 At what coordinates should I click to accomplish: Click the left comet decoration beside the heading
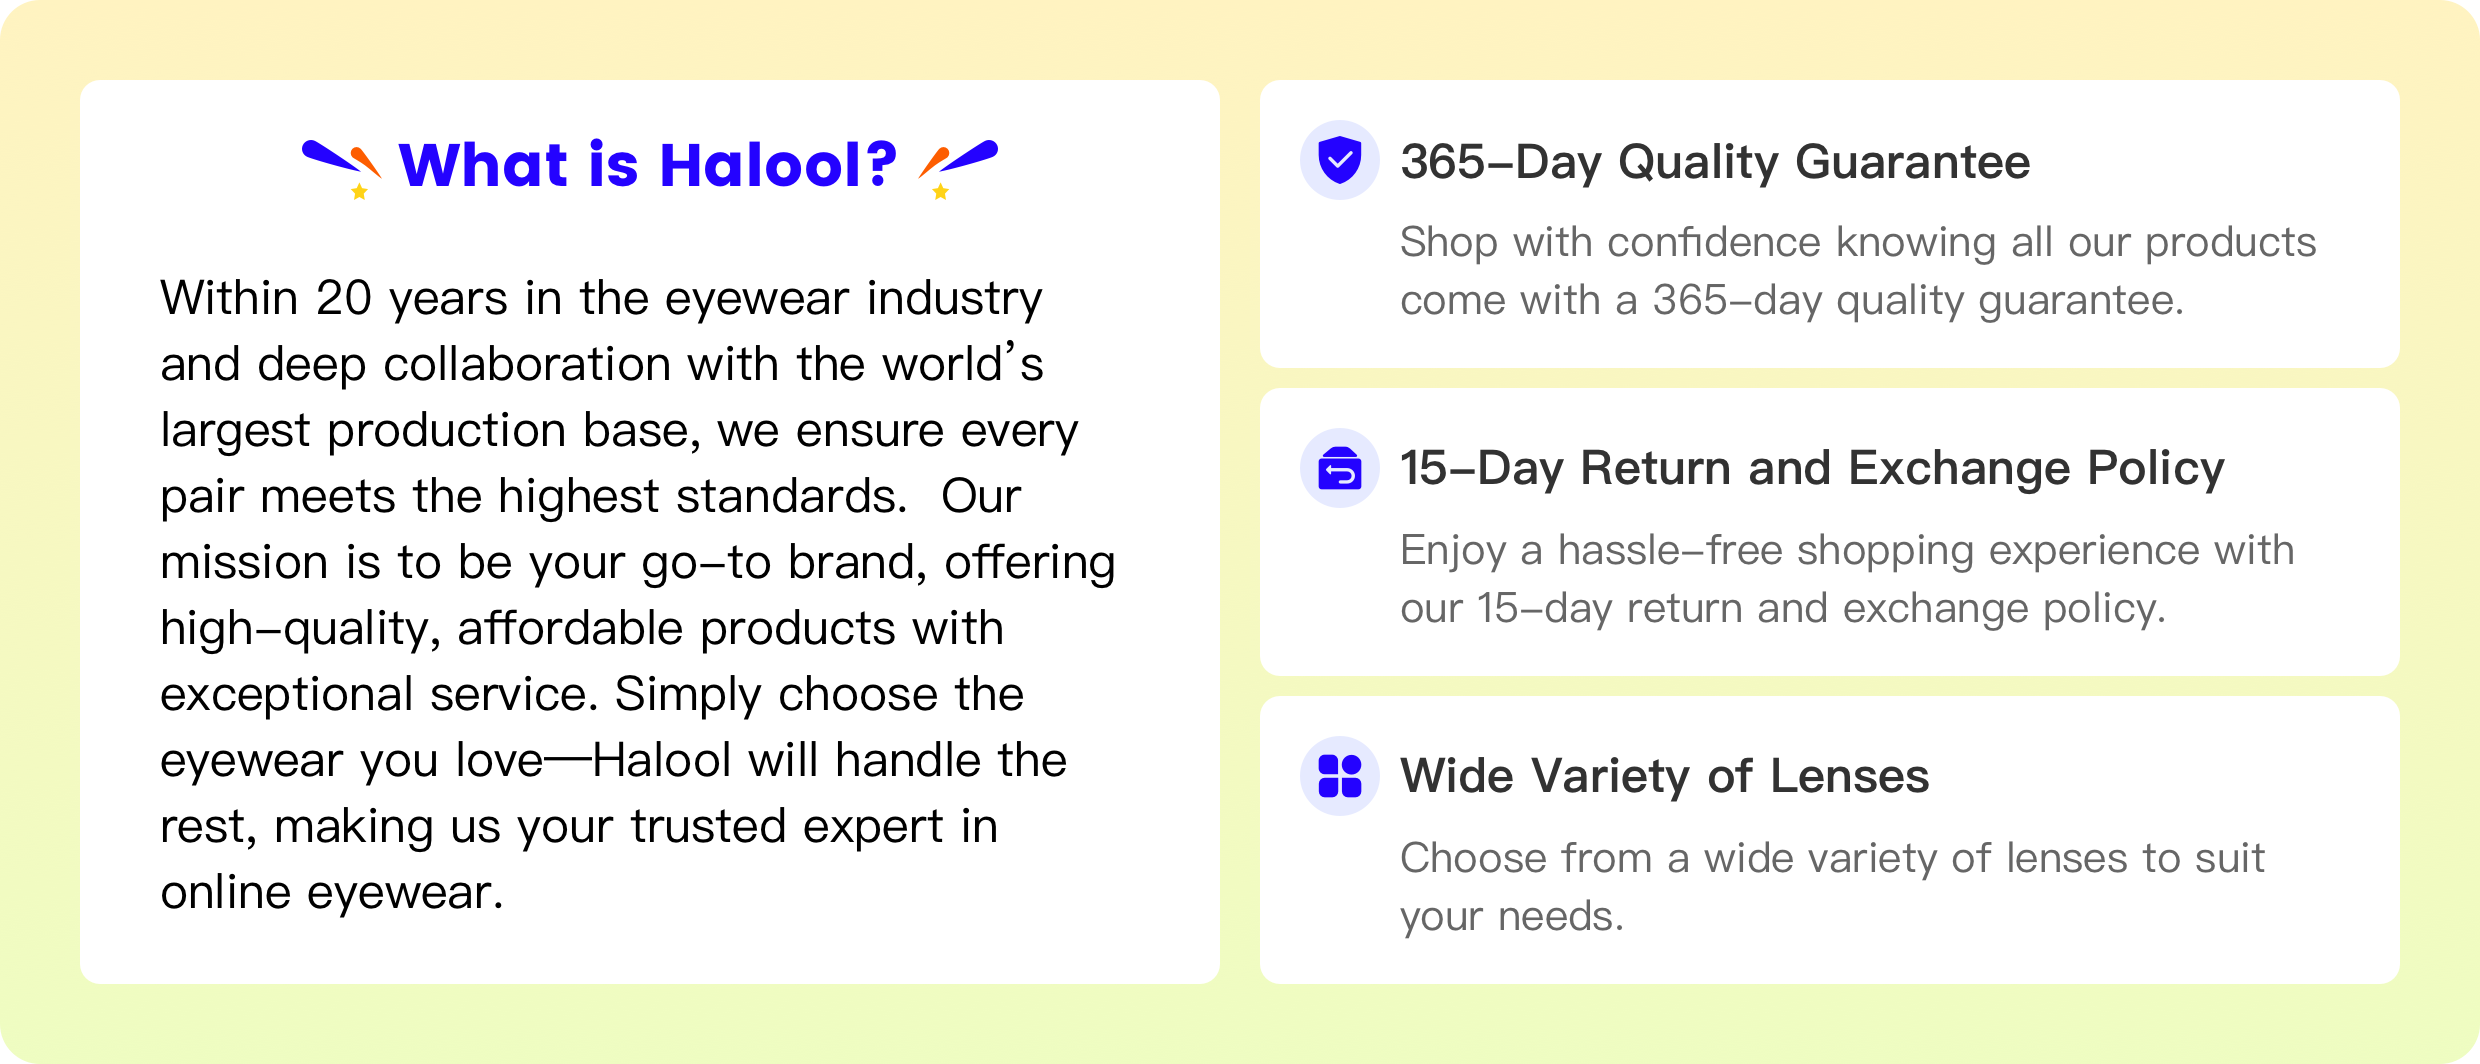tap(341, 160)
